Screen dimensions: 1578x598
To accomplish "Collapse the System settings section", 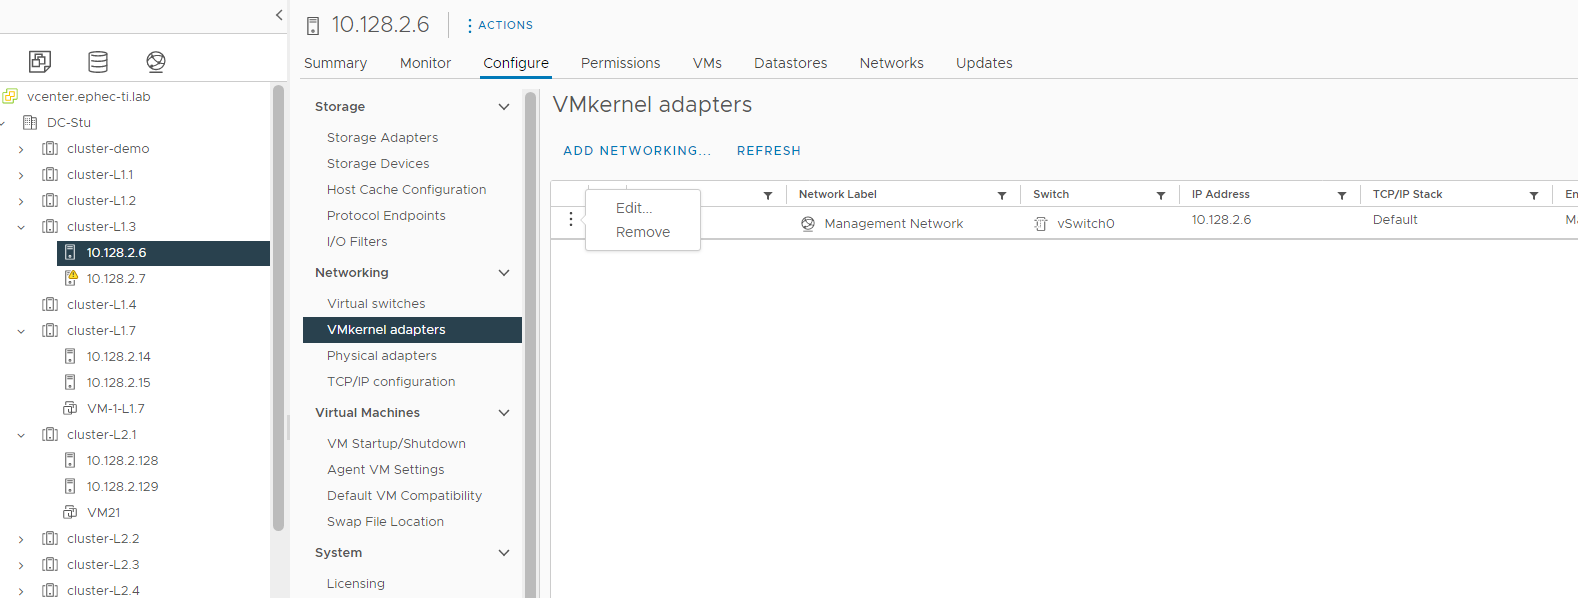I will point(504,552).
